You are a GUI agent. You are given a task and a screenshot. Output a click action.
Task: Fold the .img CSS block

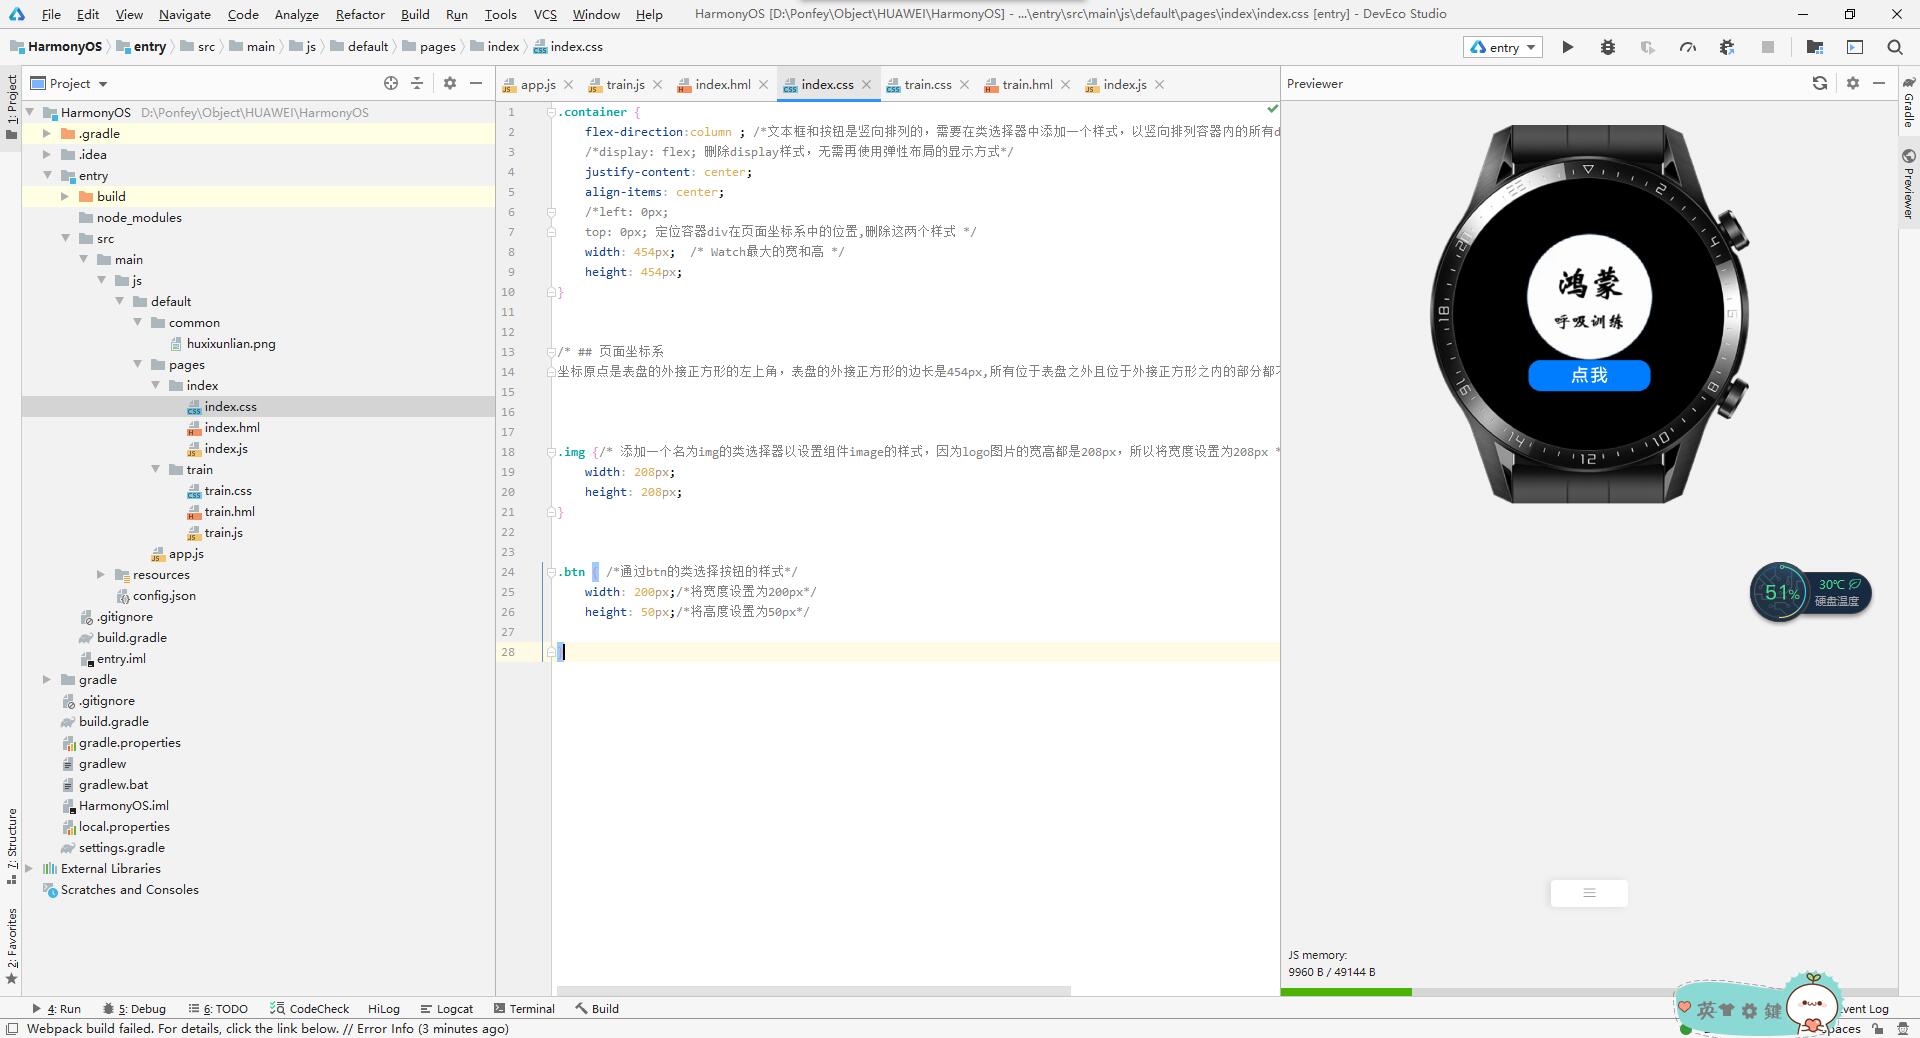pos(551,452)
